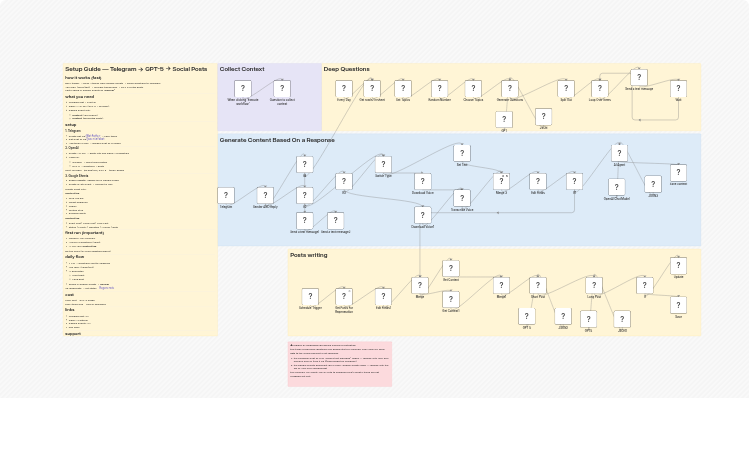Viewport: 749px width, 450px height.
Task: Select the Merge 3 node
Action: point(501,182)
